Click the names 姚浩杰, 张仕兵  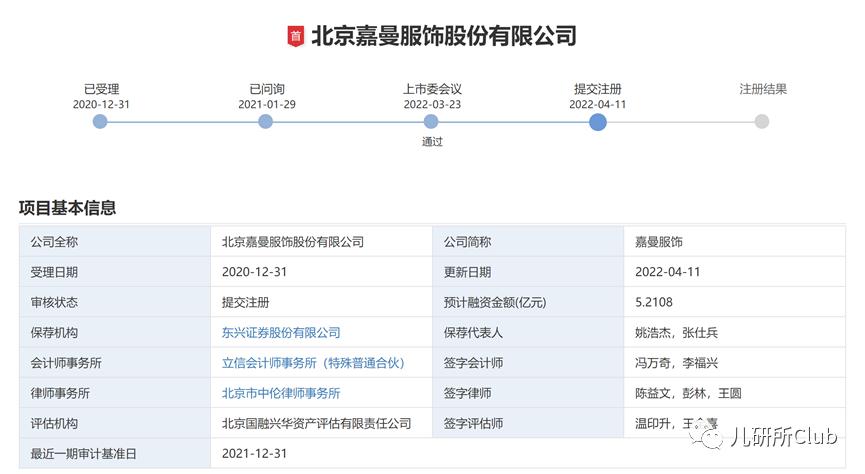[676, 333]
